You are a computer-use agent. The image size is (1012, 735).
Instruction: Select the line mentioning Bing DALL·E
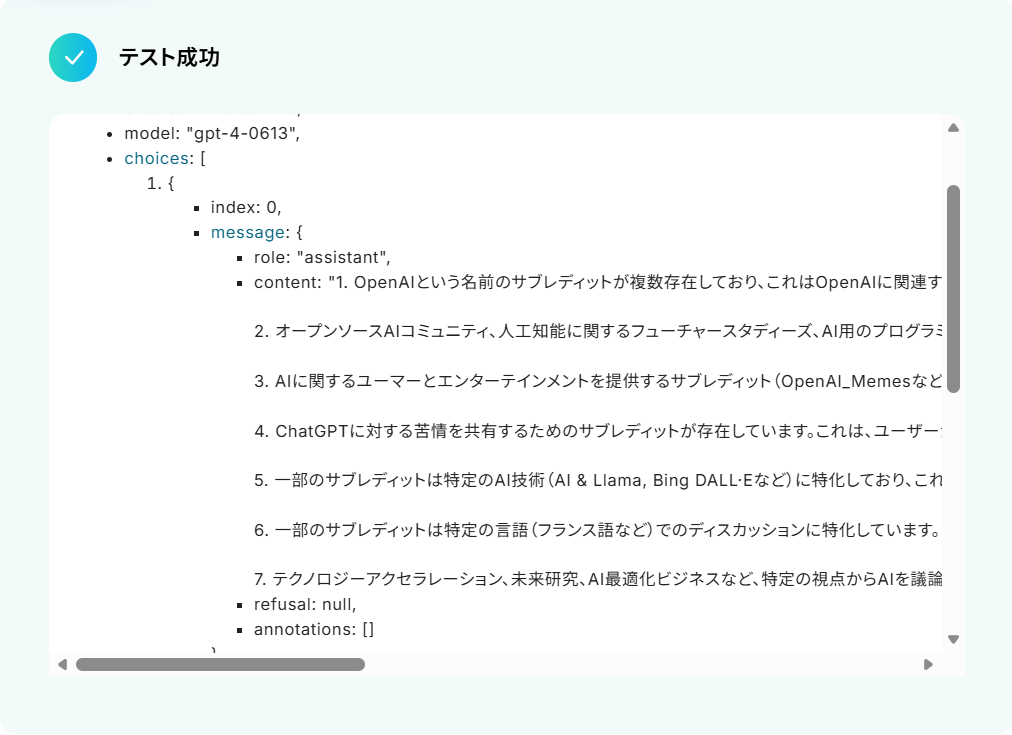(598, 481)
